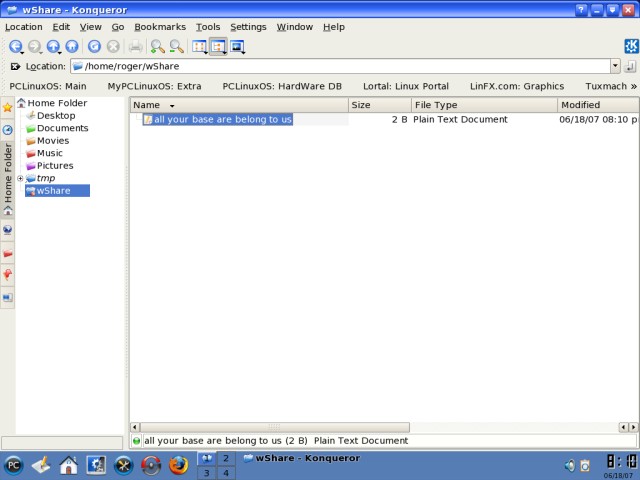Image resolution: width=640 pixels, height=480 pixels.
Task: Click the horizontal scrollbar thumb
Action: [275, 427]
